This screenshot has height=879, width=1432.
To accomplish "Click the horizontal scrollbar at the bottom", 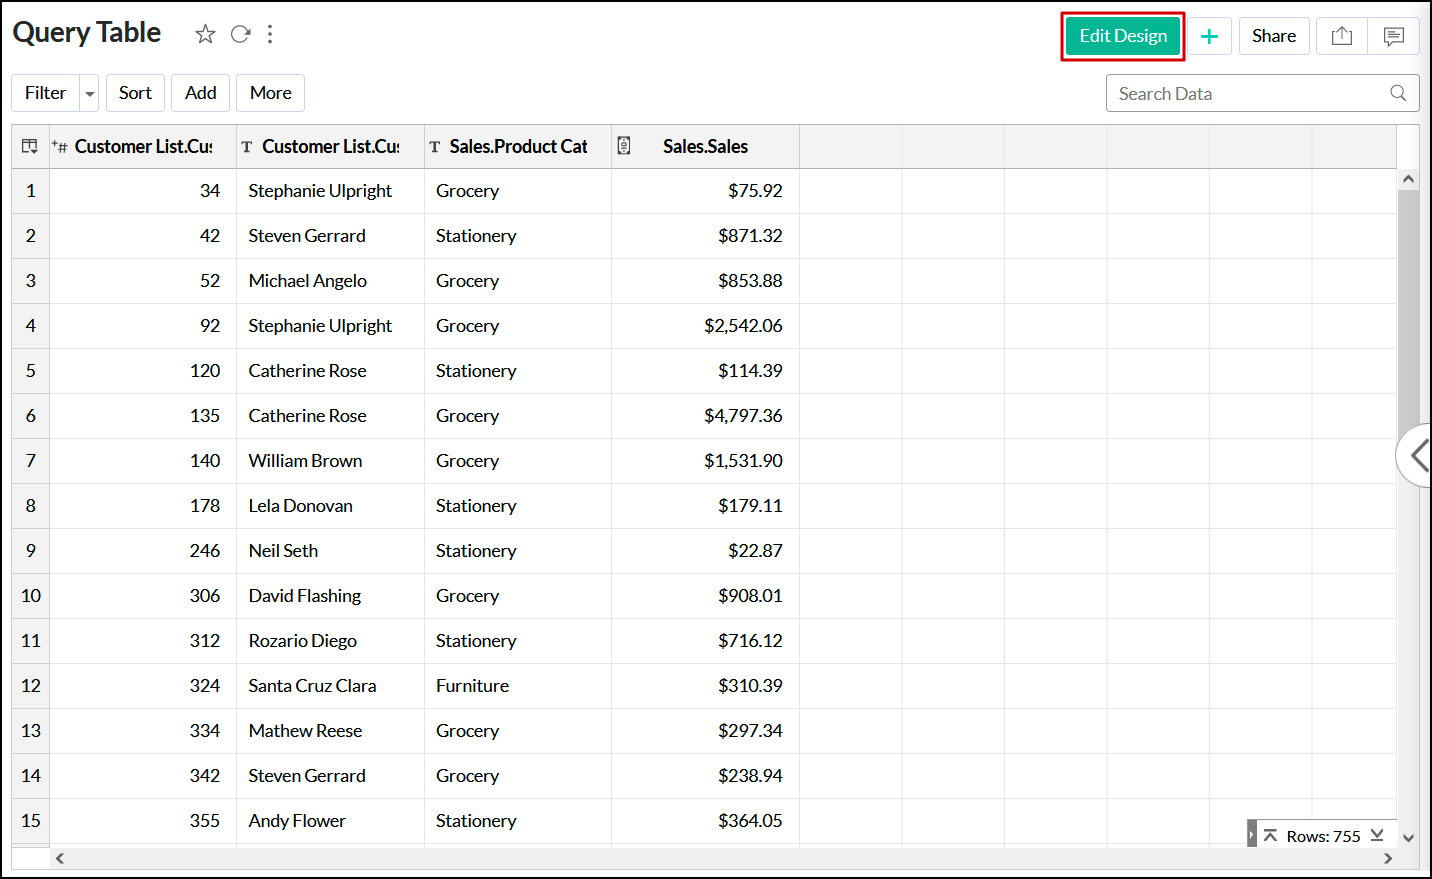I will pyautogui.click(x=700, y=858).
